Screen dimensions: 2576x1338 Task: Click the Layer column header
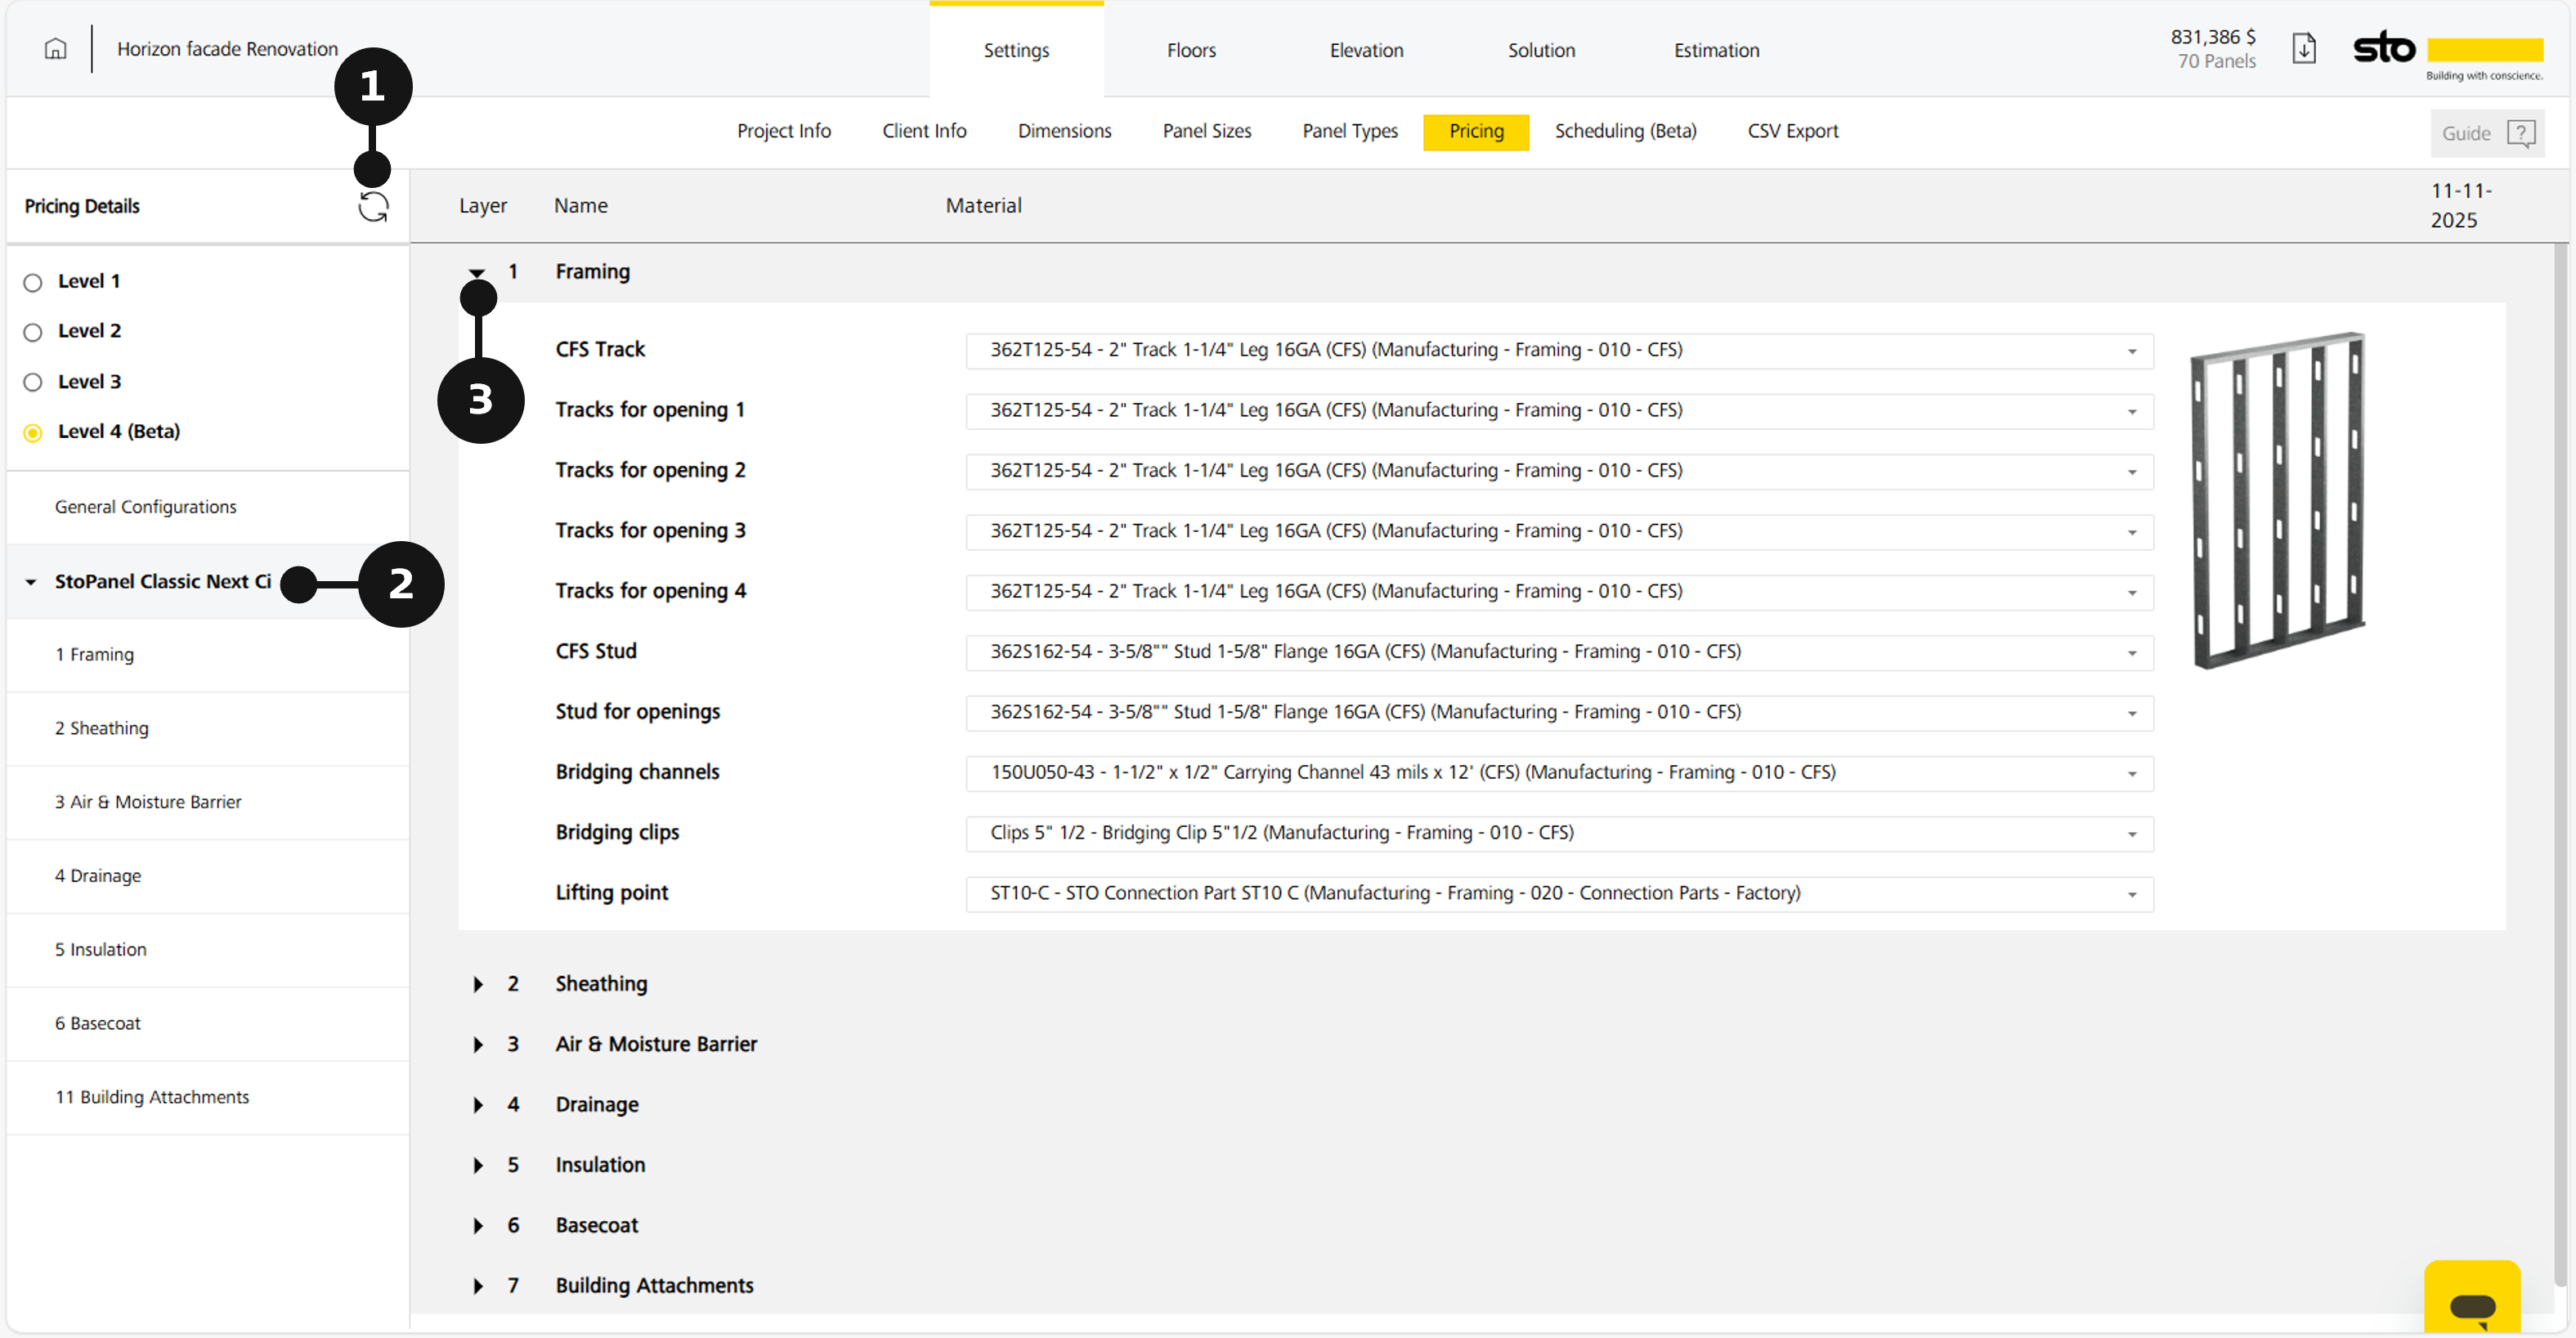coord(483,206)
